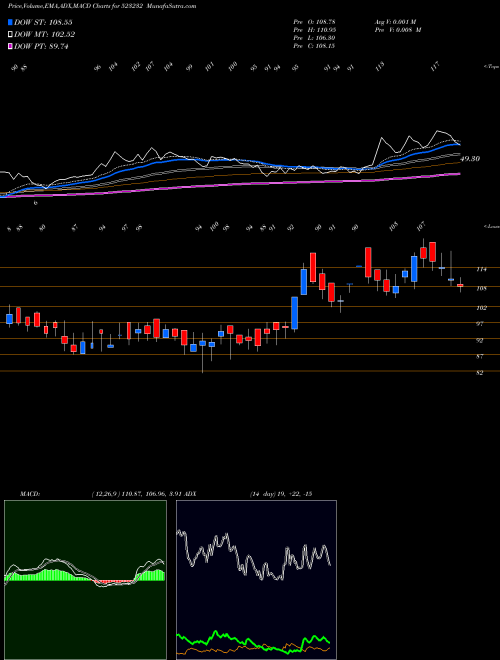Image resolution: width=500 pixels, height=660 pixels.
Task: Click the 97 price axis label
Action: [480, 324]
